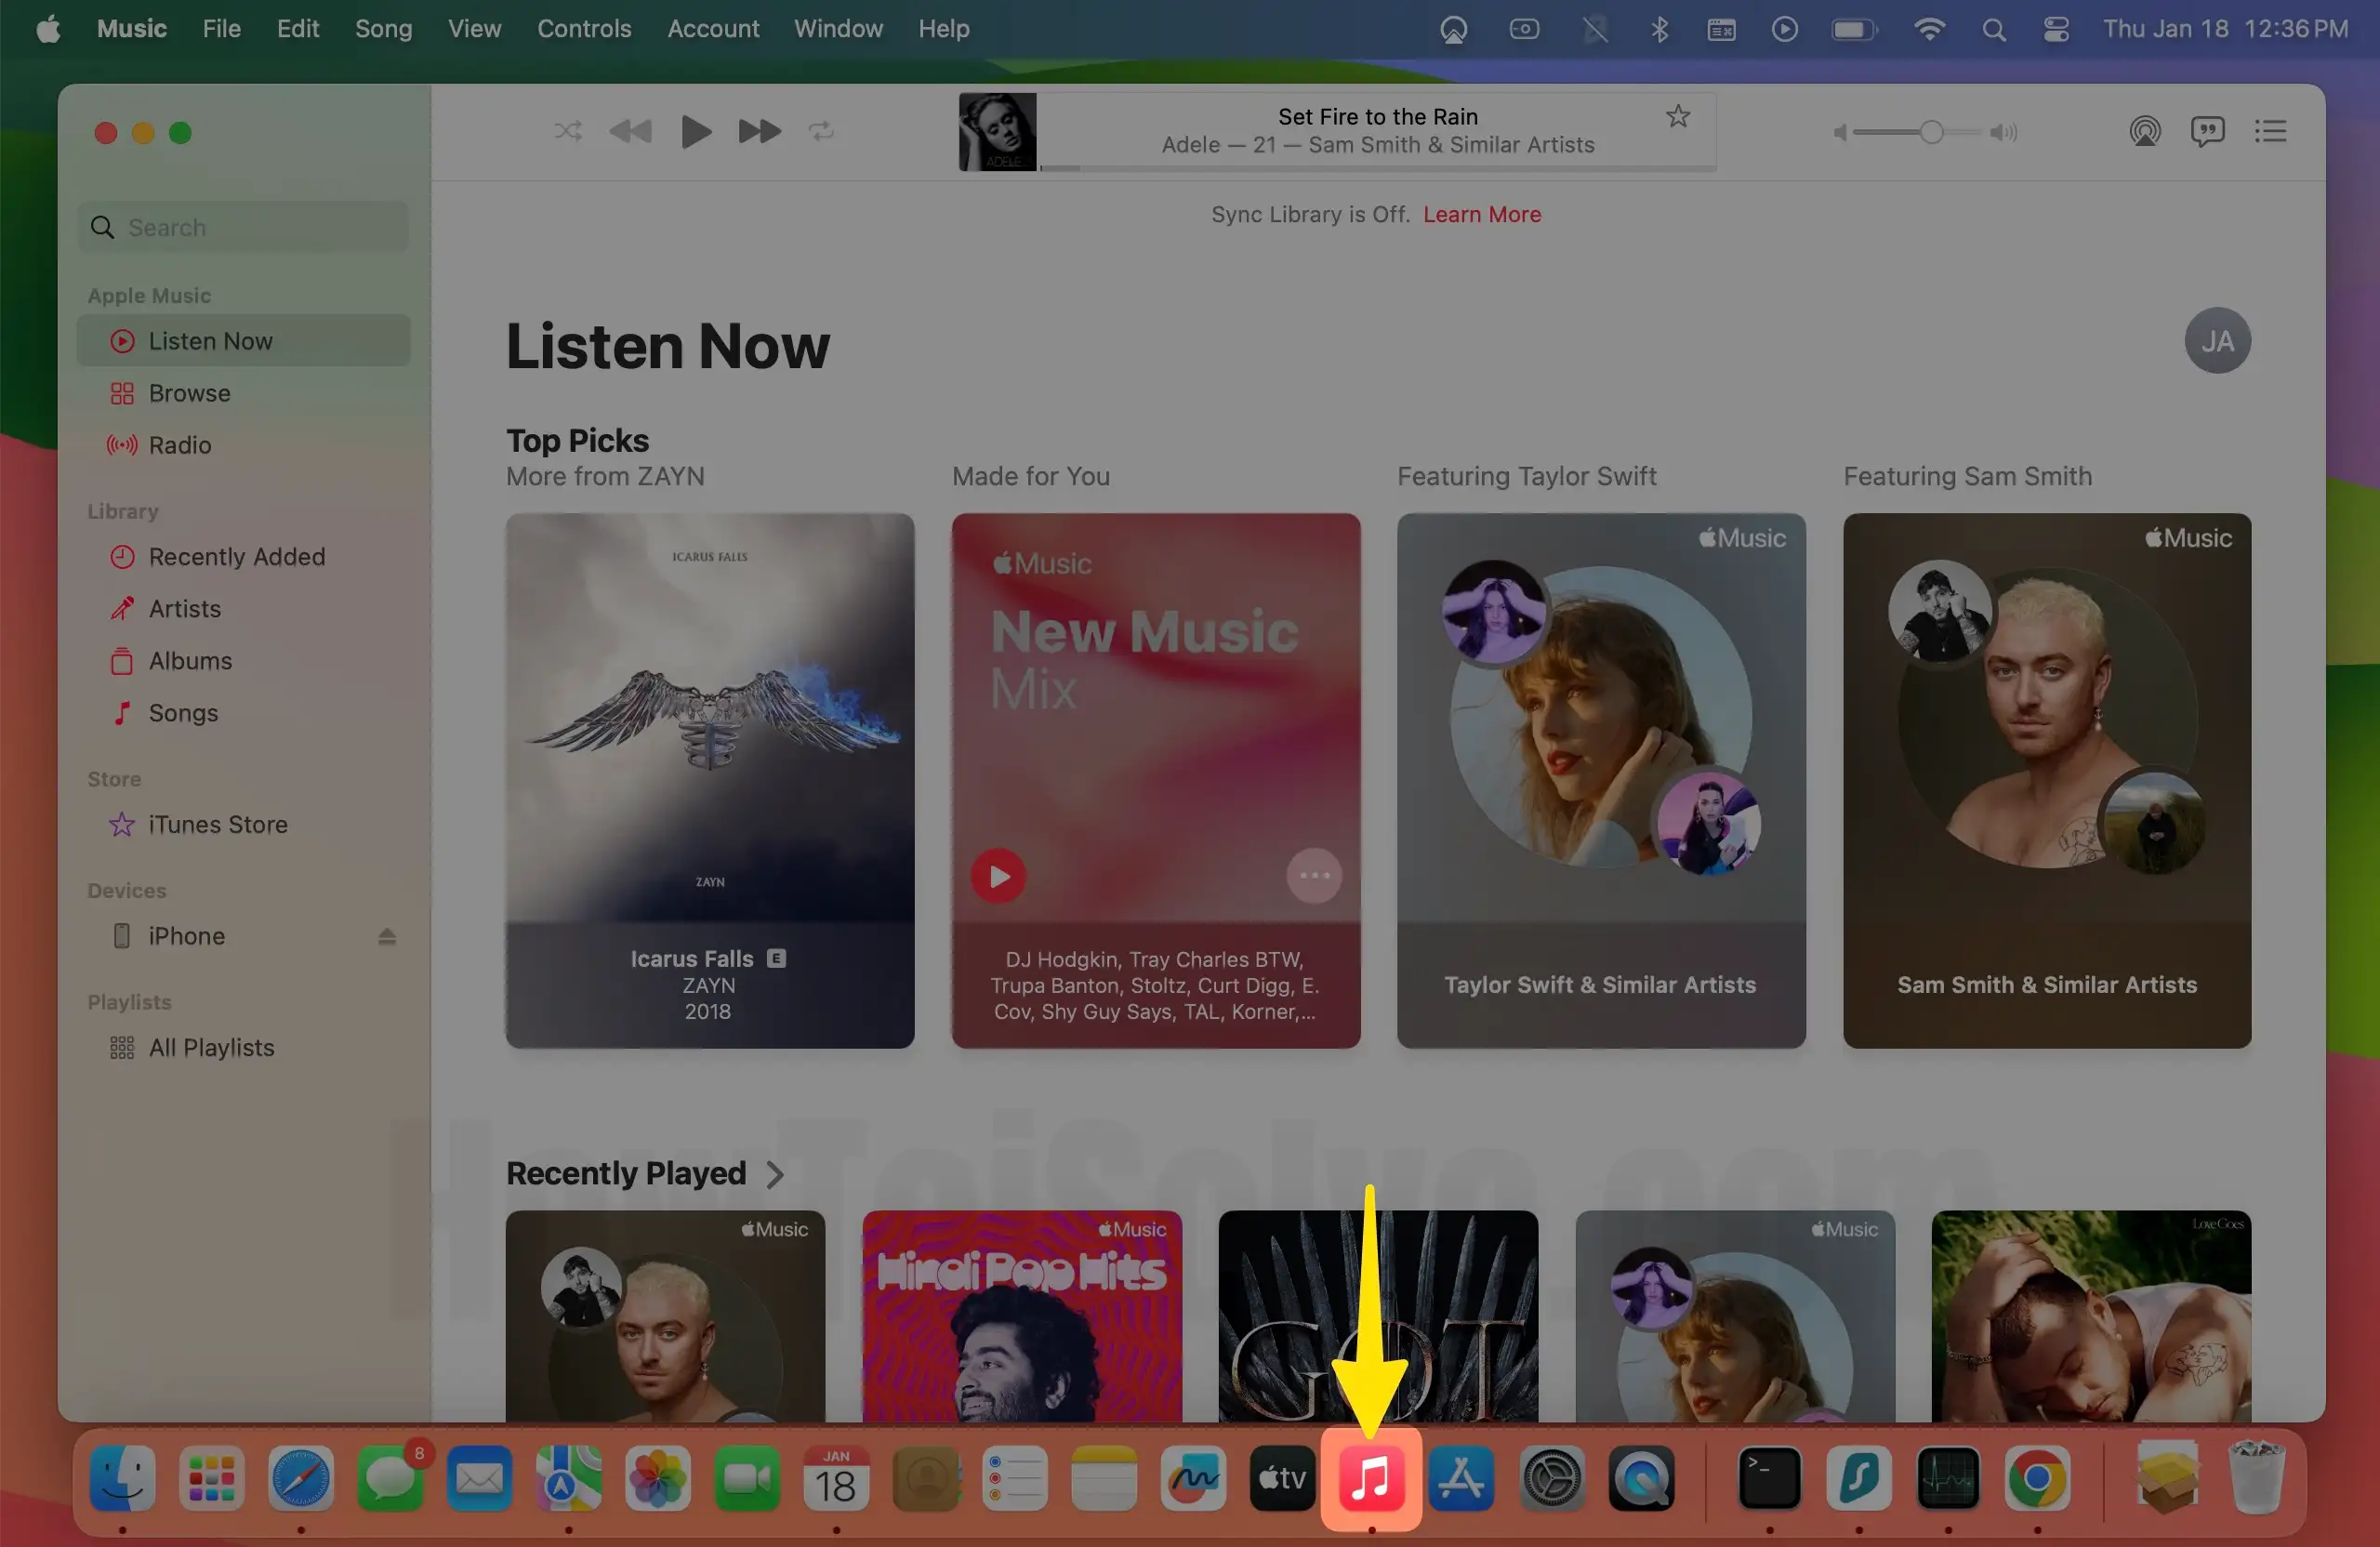Open System Settings from the Dock
Image resolution: width=2380 pixels, height=1547 pixels.
[x=1551, y=1477]
